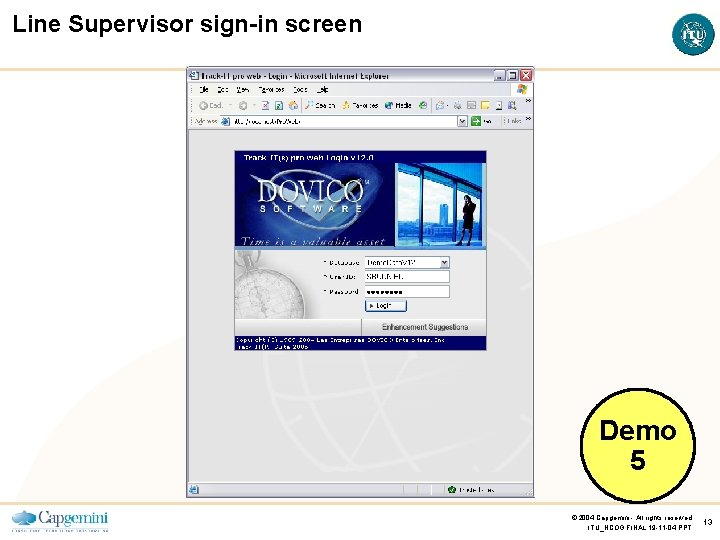Open the Enhancement Suggestions link
Image resolution: width=720 pixels, height=540 pixels.
coord(425,327)
